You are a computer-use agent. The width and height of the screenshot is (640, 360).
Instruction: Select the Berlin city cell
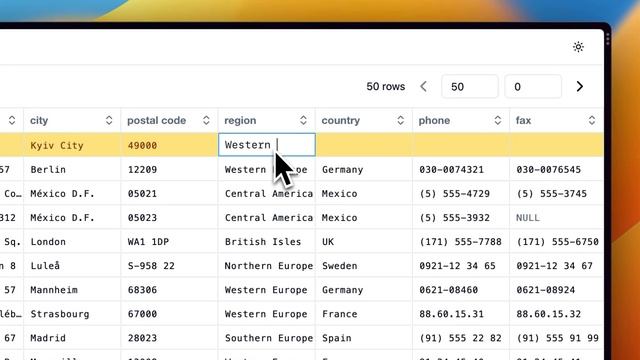(72, 169)
